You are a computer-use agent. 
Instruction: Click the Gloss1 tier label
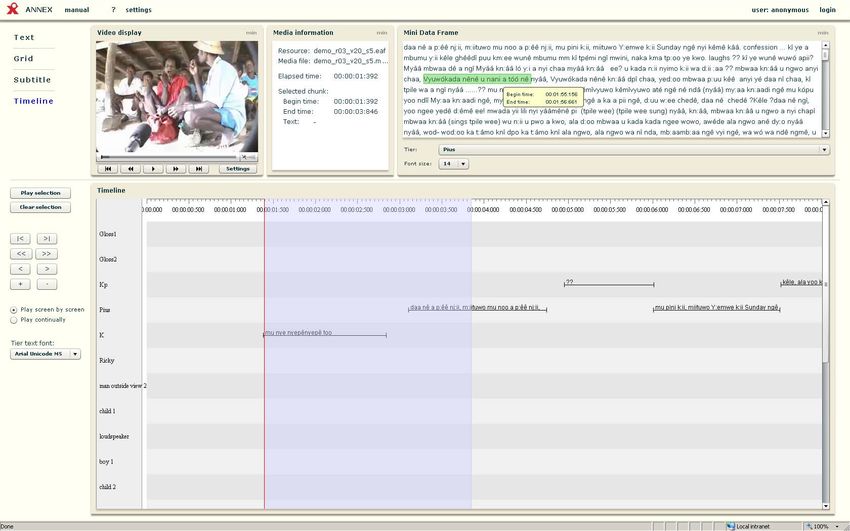coord(108,234)
